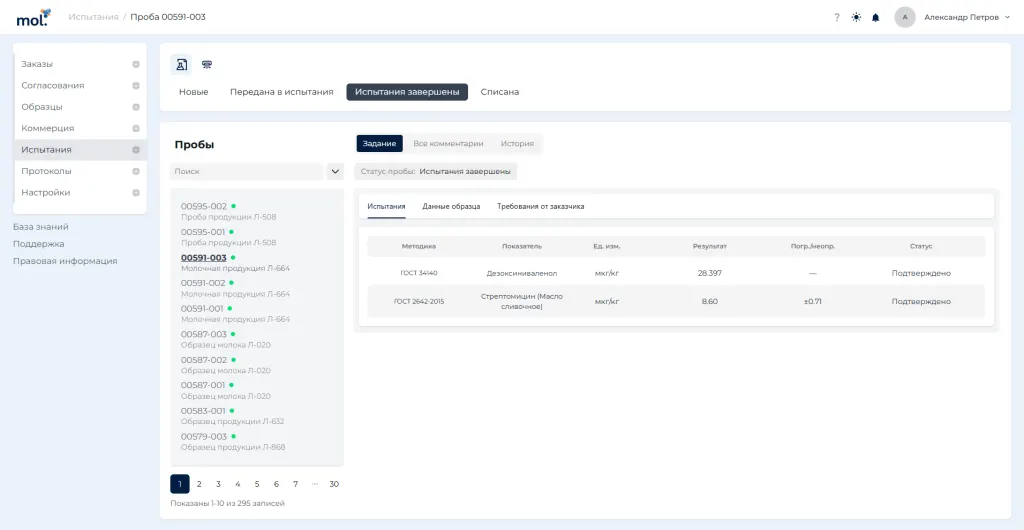Toggle the light theme sun icon

coord(856,18)
